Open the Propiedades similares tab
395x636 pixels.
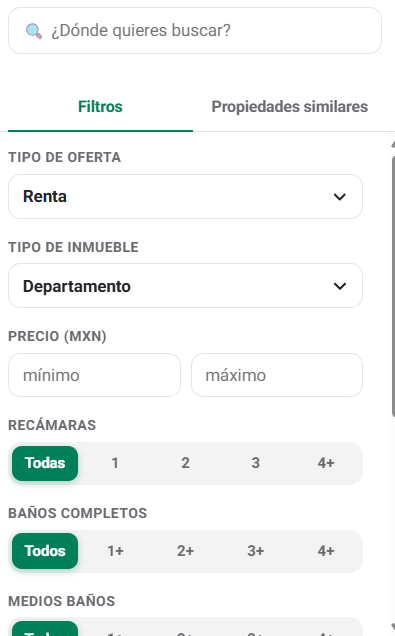click(290, 107)
